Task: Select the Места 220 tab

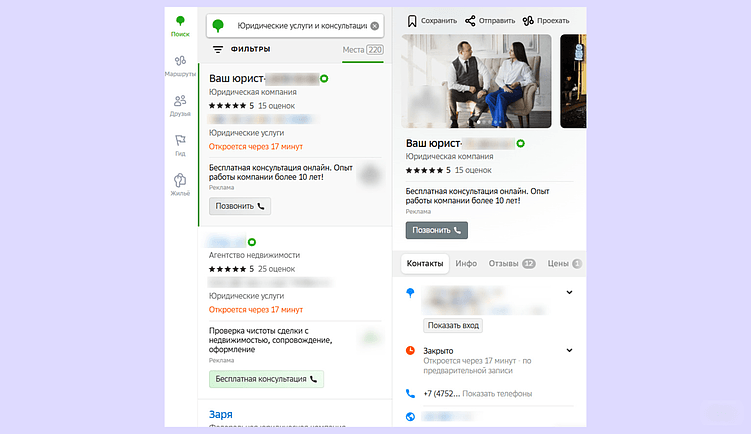Action: pyautogui.click(x=363, y=50)
